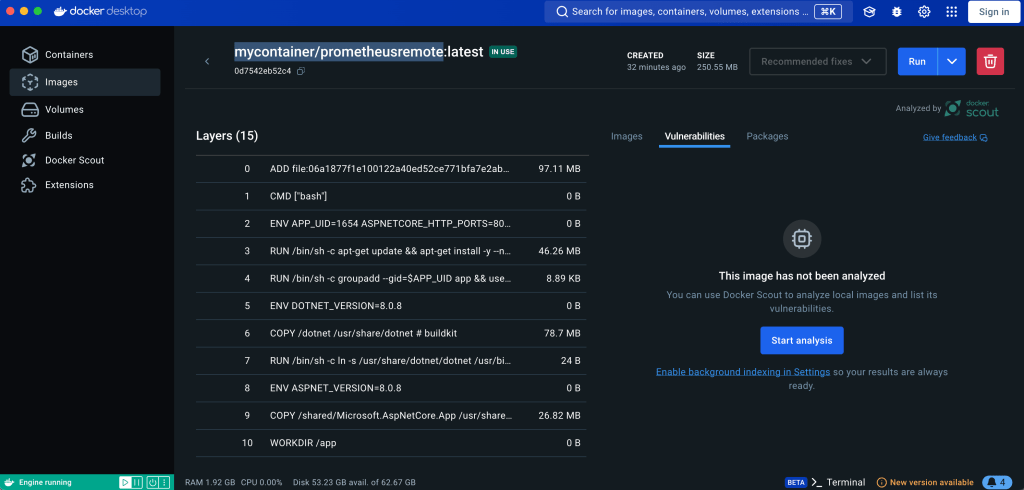1024x490 pixels.
Task: Select layer 7 ln -s dotnet row
Action: 391,361
